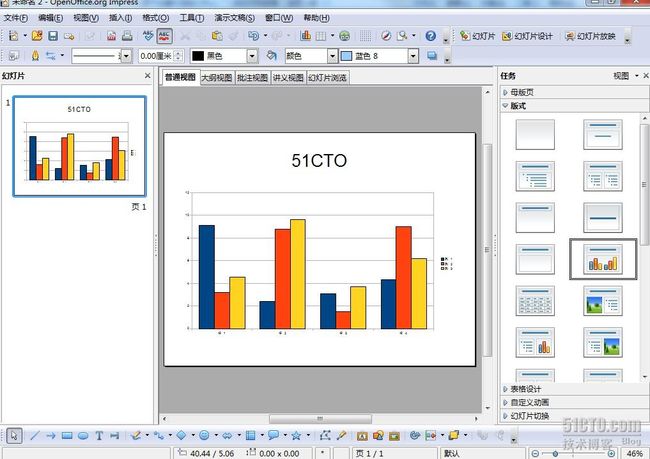The height and width of the screenshot is (459, 650).
Task: Click the Spellcheck ABC icon
Action: tap(148, 36)
